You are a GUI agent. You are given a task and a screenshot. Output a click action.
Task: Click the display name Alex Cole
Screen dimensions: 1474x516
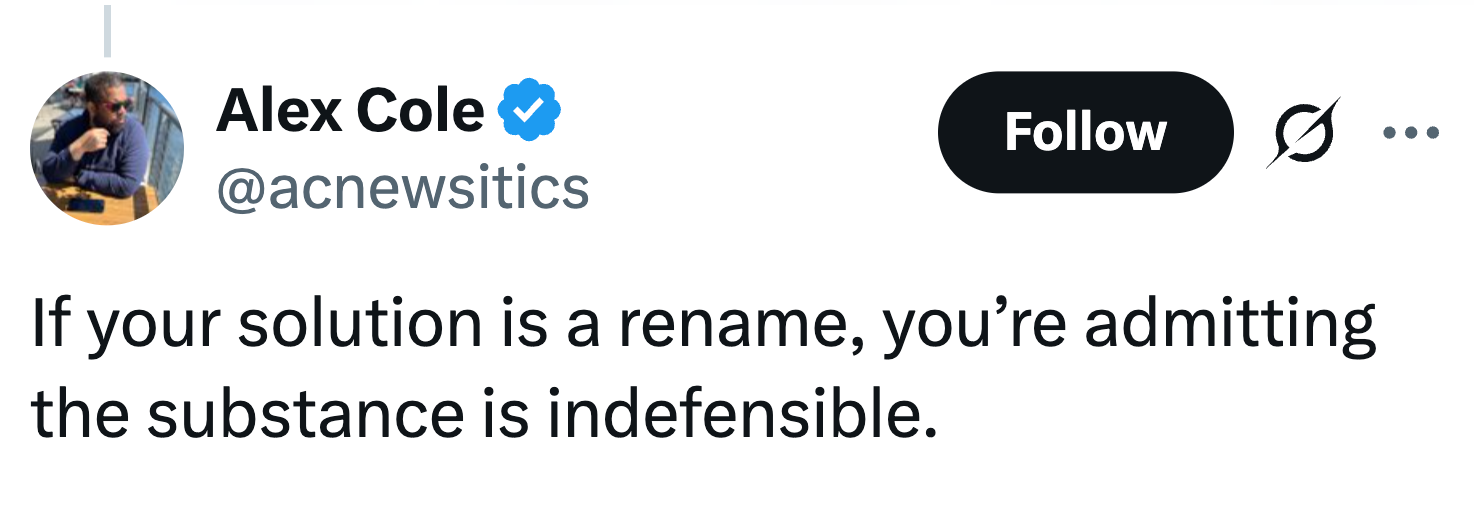click(350, 110)
